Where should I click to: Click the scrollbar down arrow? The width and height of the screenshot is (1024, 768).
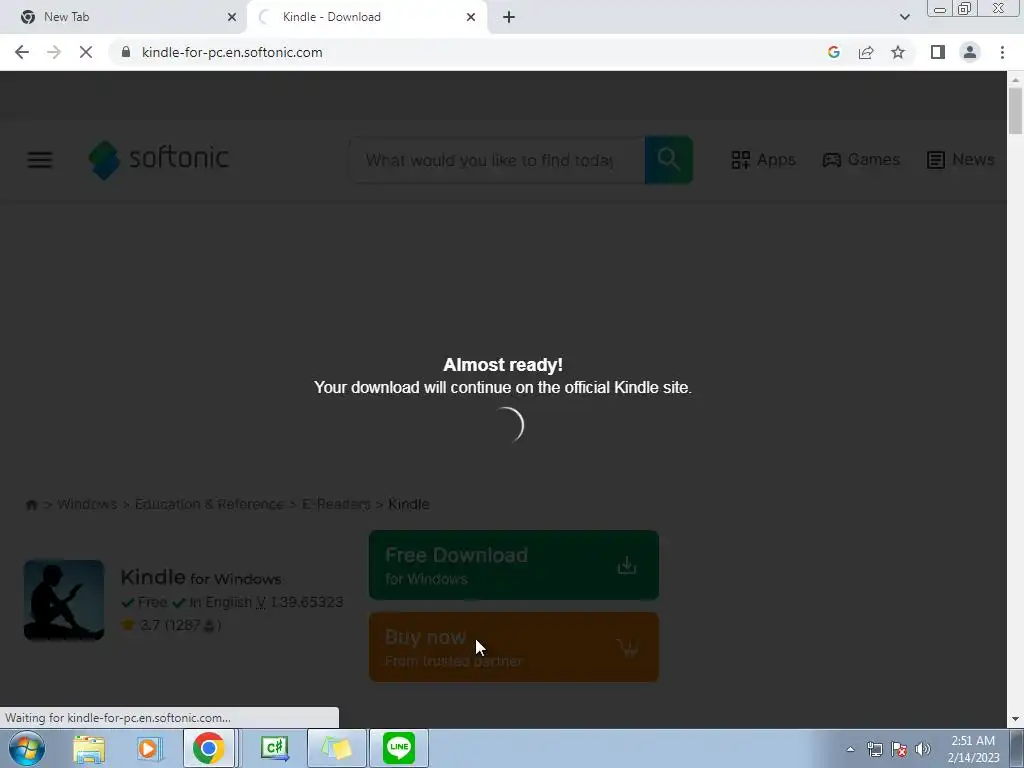(1015, 719)
